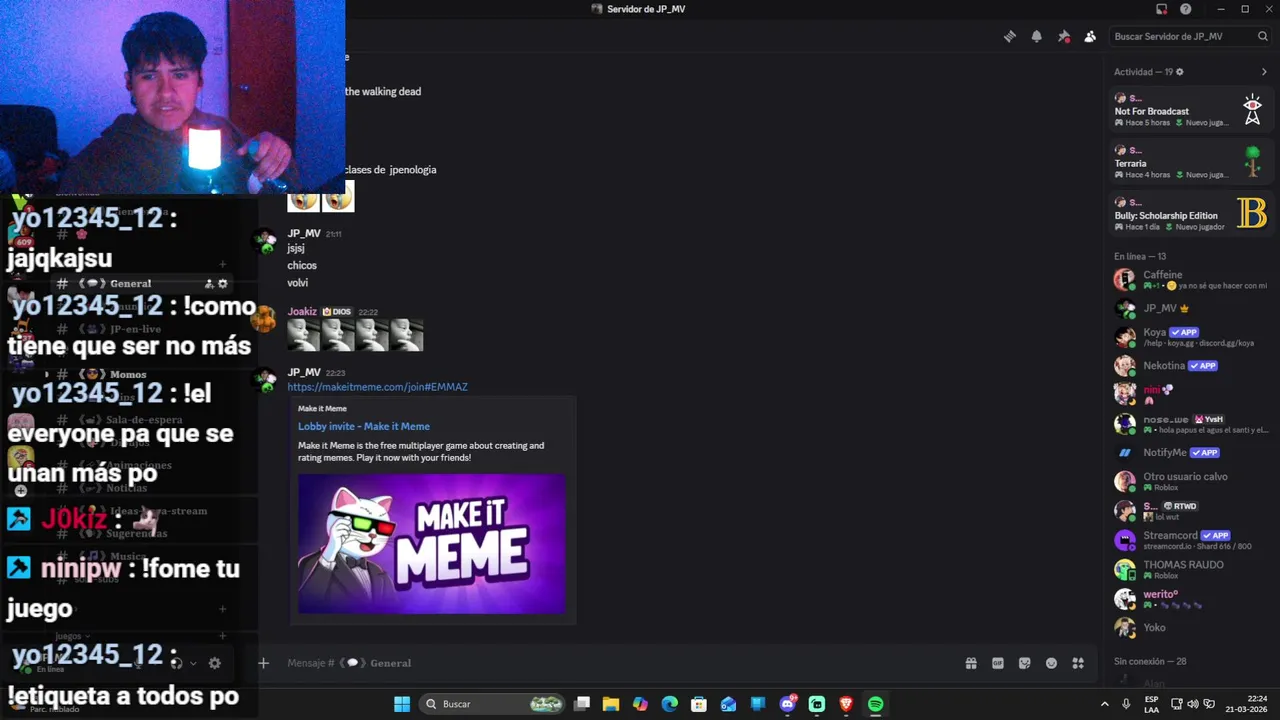
Task: Click the plus attachment button
Action: [263, 663]
